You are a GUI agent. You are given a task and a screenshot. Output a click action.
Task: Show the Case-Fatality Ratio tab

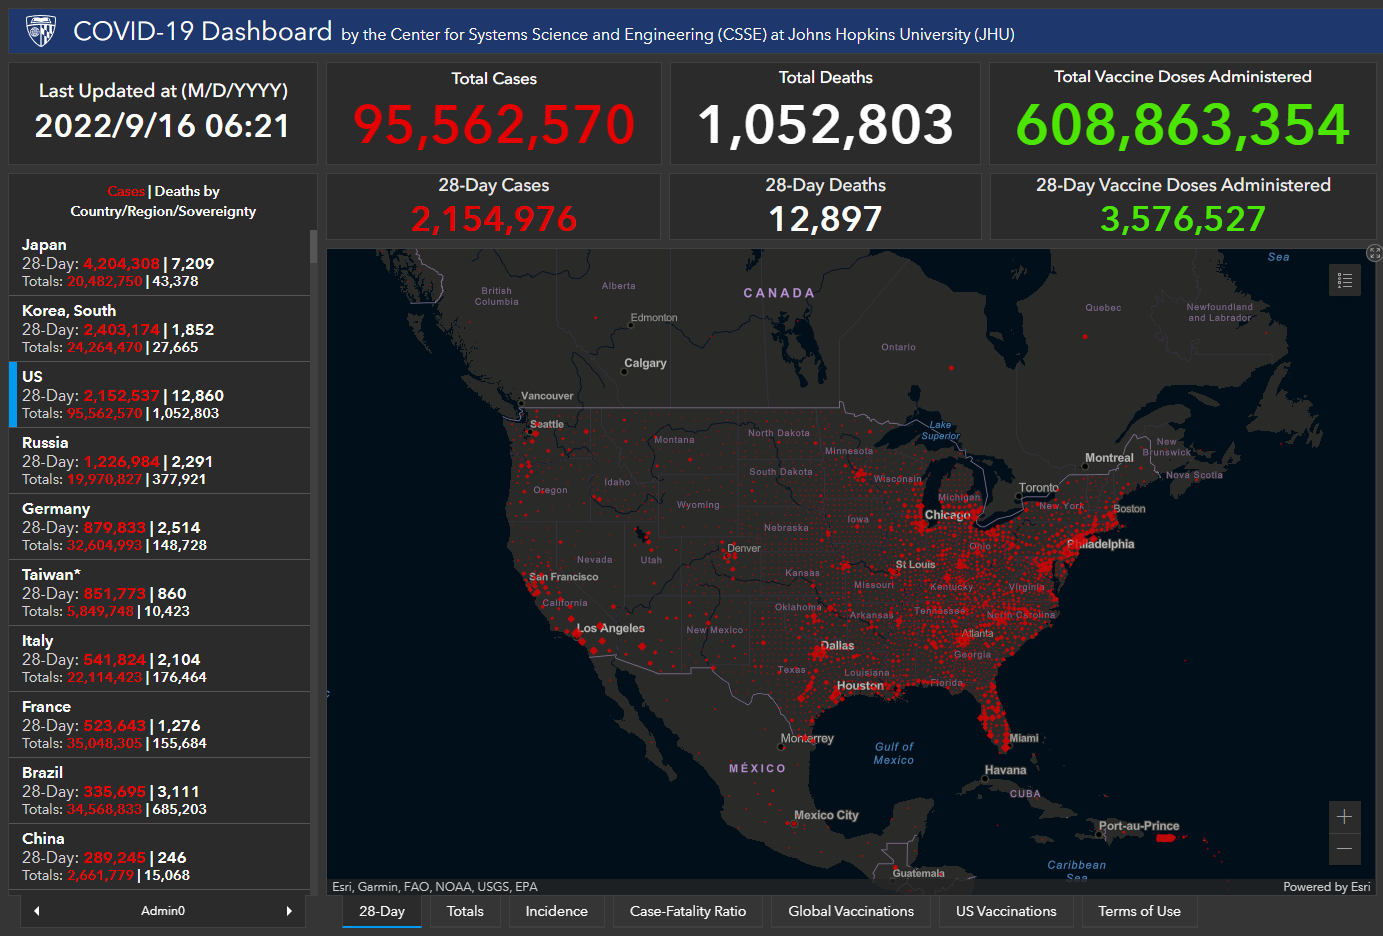pyautogui.click(x=688, y=911)
